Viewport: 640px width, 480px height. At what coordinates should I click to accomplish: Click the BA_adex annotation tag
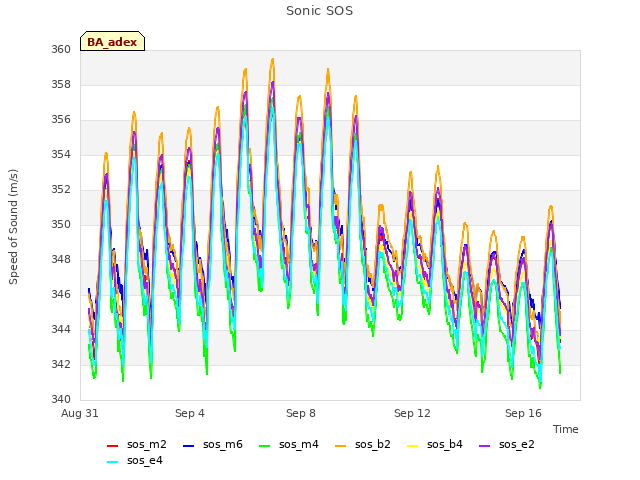112,41
